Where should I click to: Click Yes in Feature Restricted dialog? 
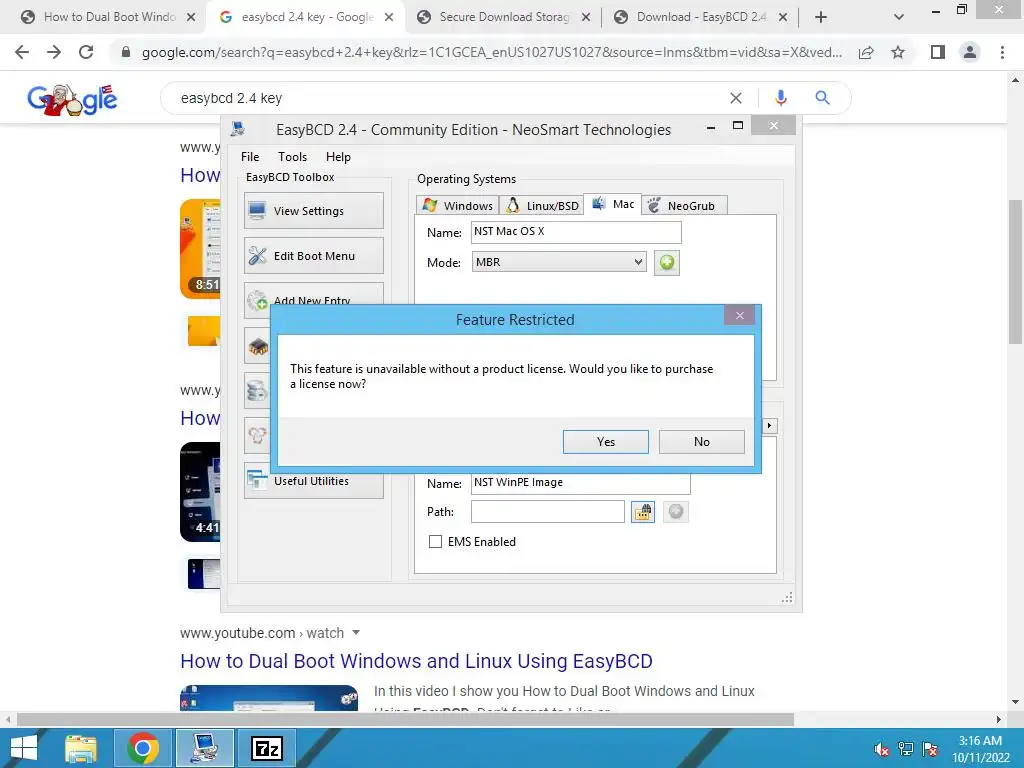605,441
